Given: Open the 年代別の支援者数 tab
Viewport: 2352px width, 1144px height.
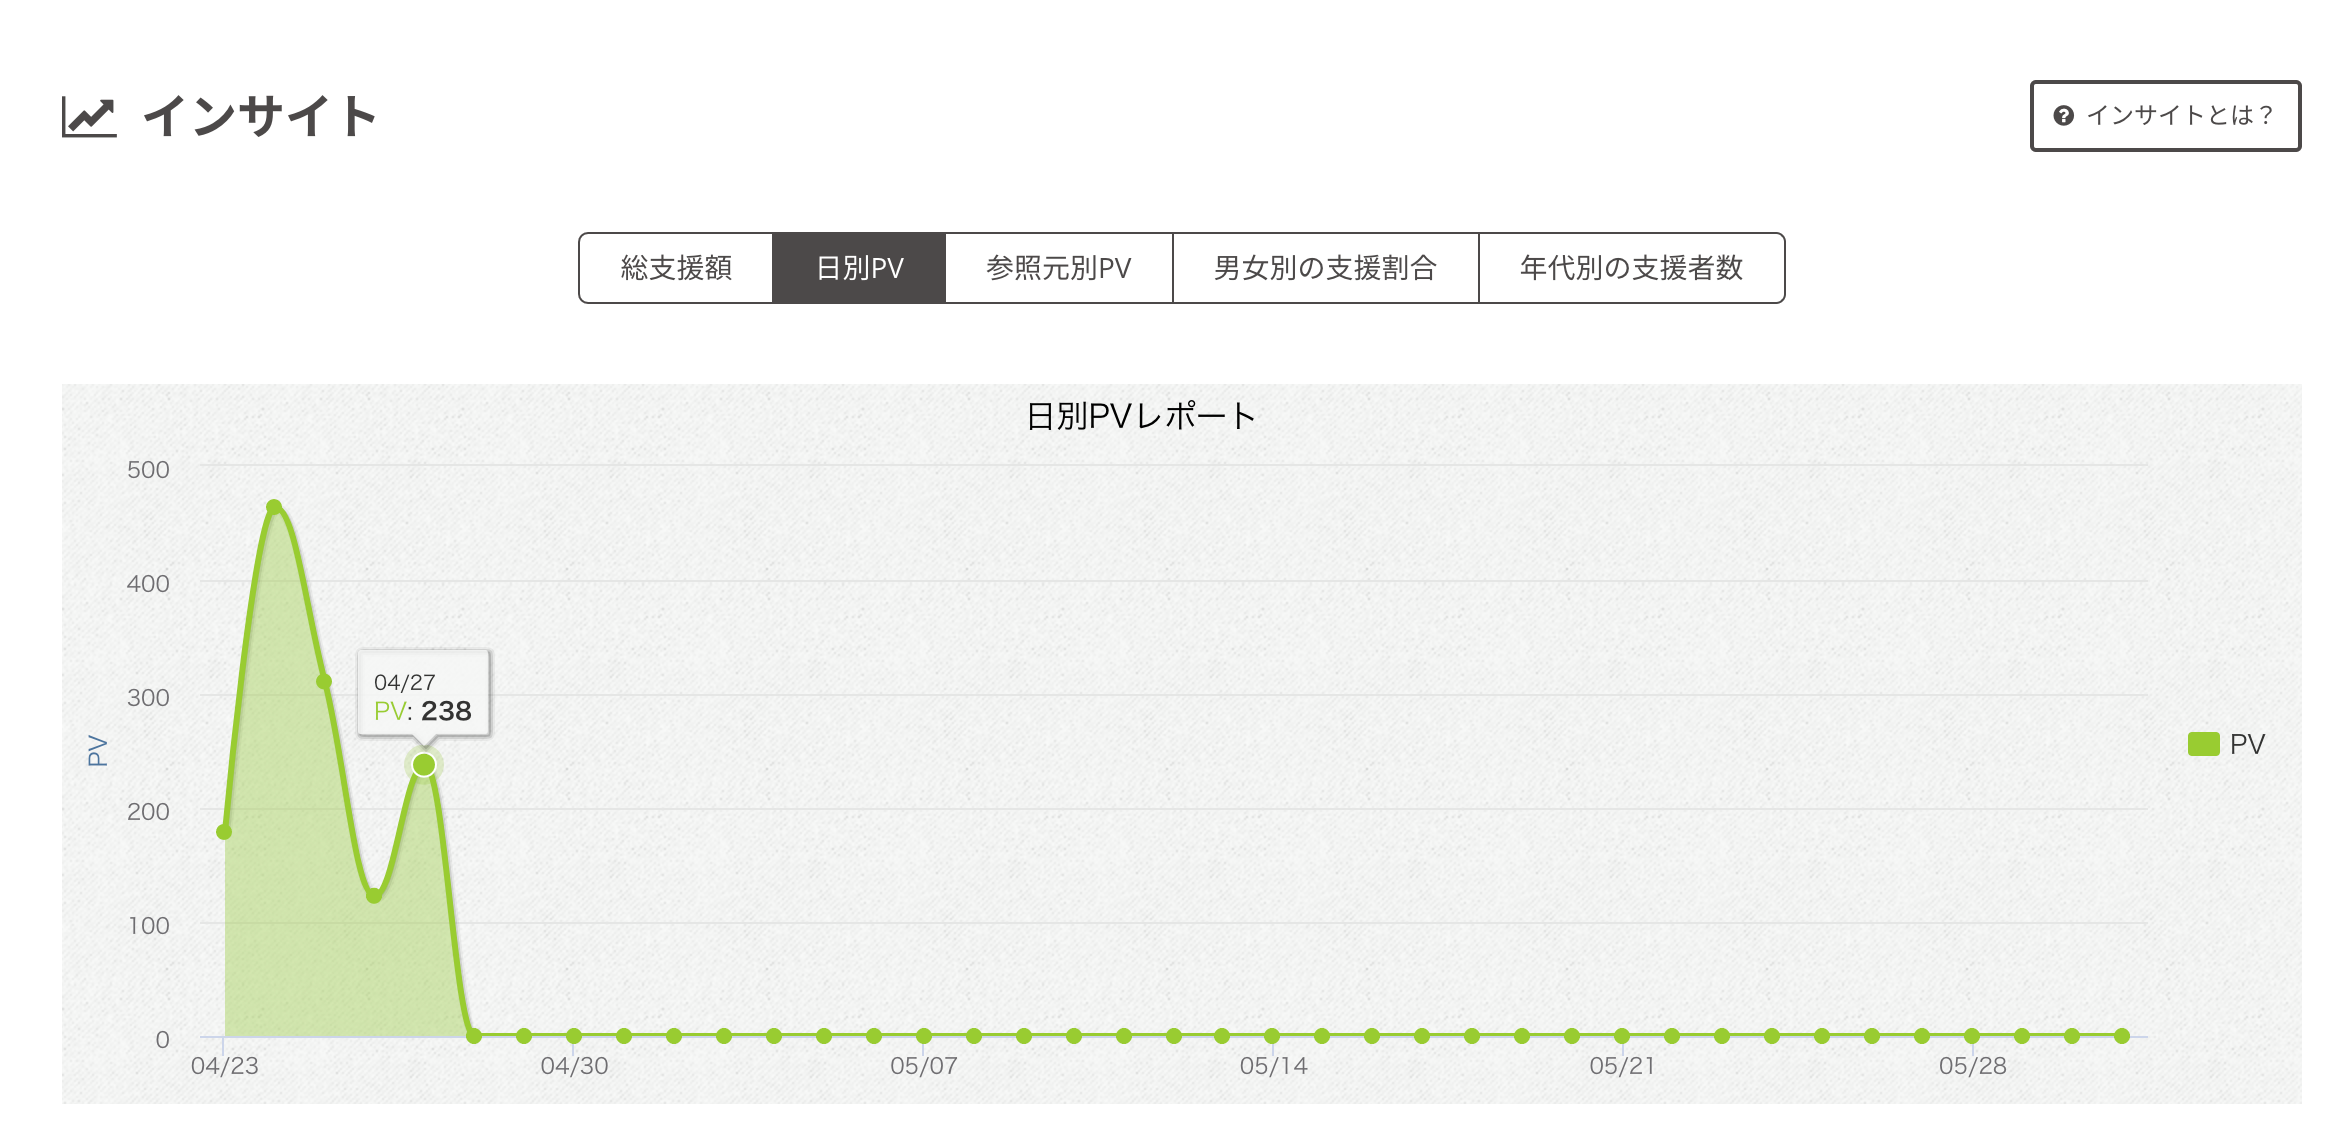Looking at the screenshot, I should (1631, 268).
